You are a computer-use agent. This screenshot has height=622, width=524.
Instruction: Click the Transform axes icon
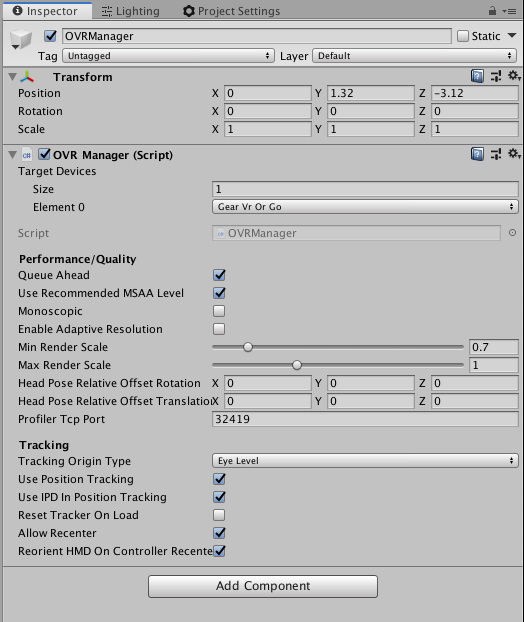pos(27,77)
